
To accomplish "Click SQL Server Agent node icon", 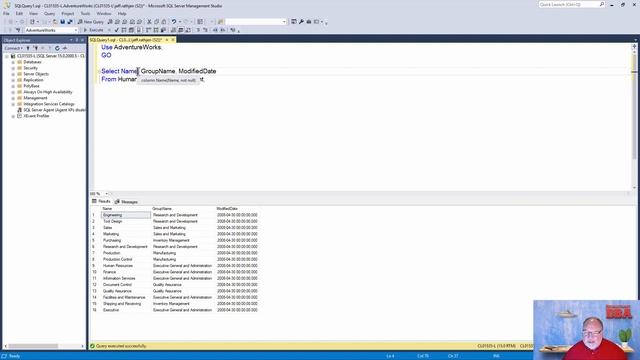I will 19,110.
